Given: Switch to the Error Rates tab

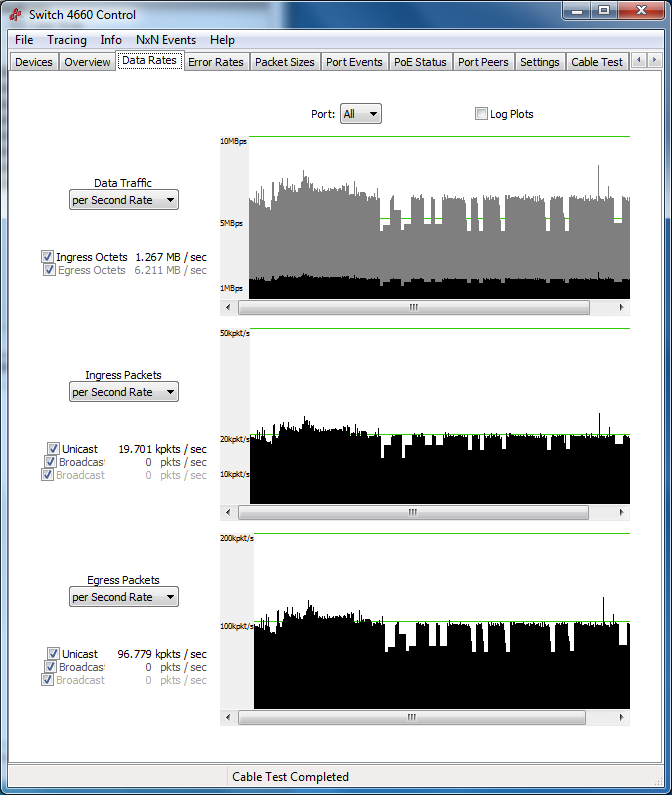Looking at the screenshot, I should pos(216,62).
